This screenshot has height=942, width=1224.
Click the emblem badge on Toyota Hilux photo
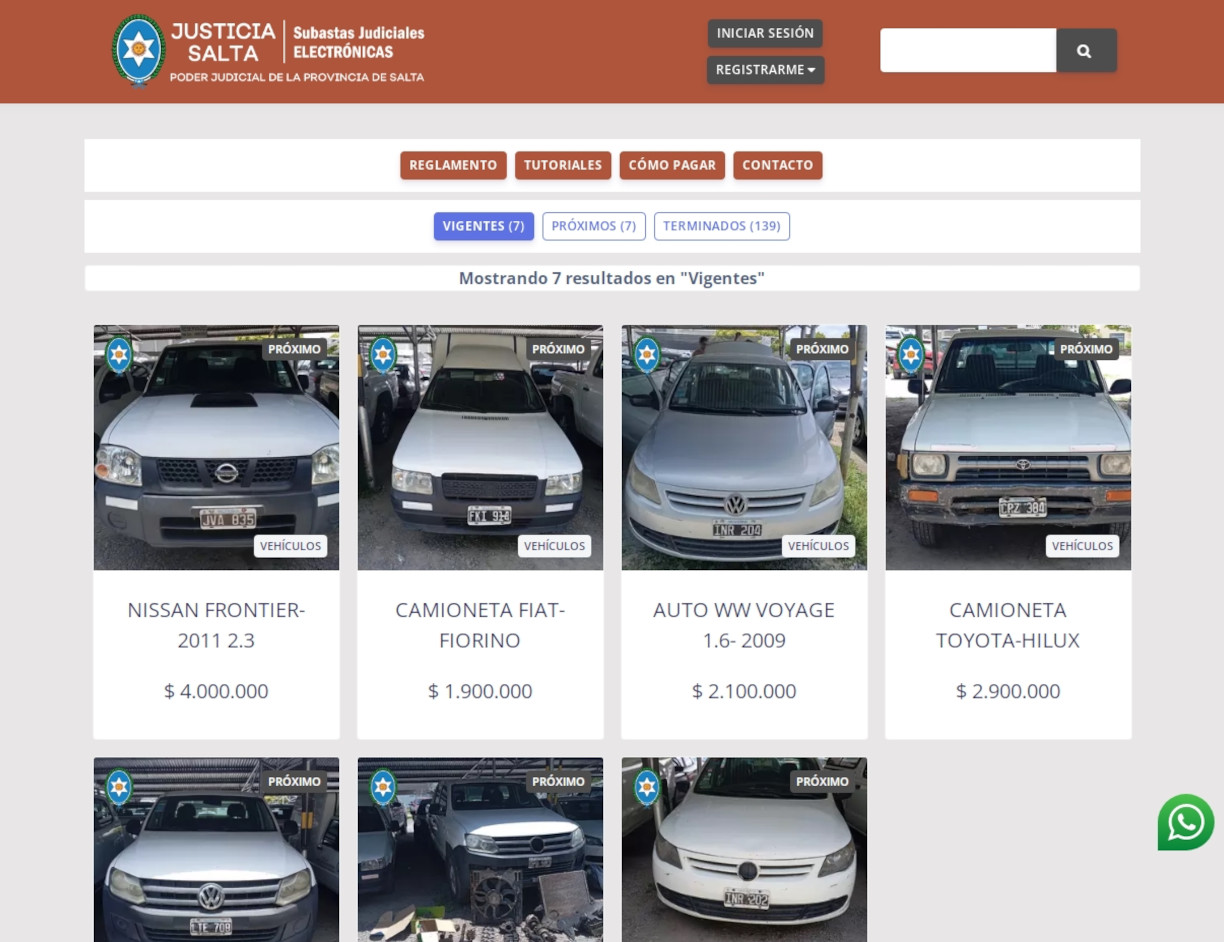pyautogui.click(x=911, y=354)
